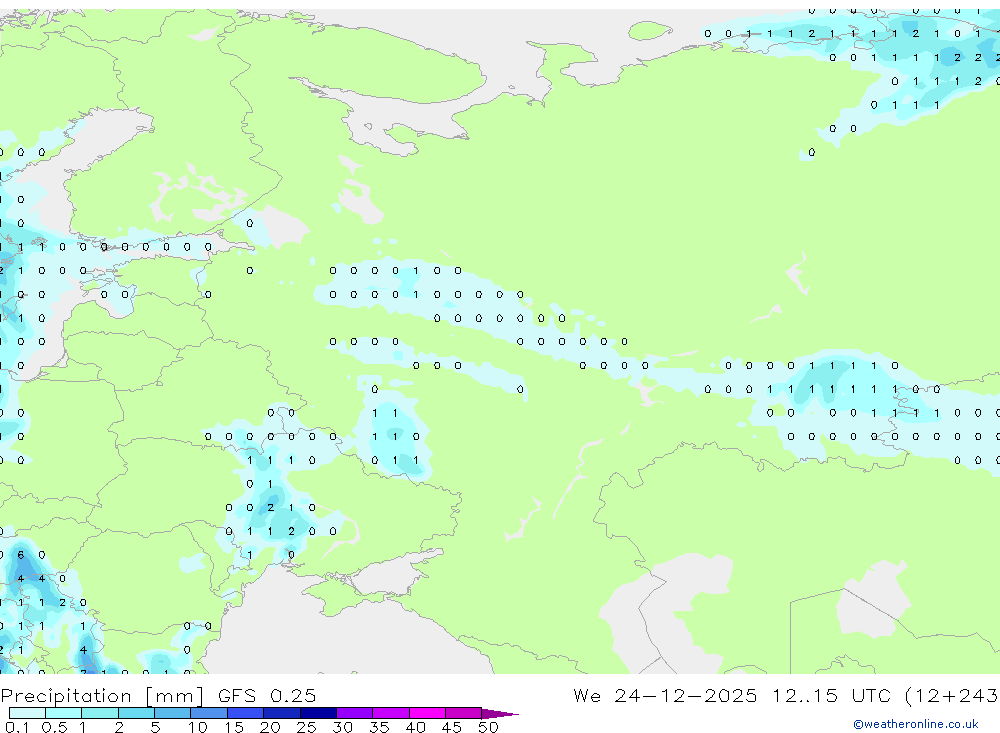Image resolution: width=1000 pixels, height=733 pixels.
Task: Click the '40' legend scale label
Action: (415, 727)
